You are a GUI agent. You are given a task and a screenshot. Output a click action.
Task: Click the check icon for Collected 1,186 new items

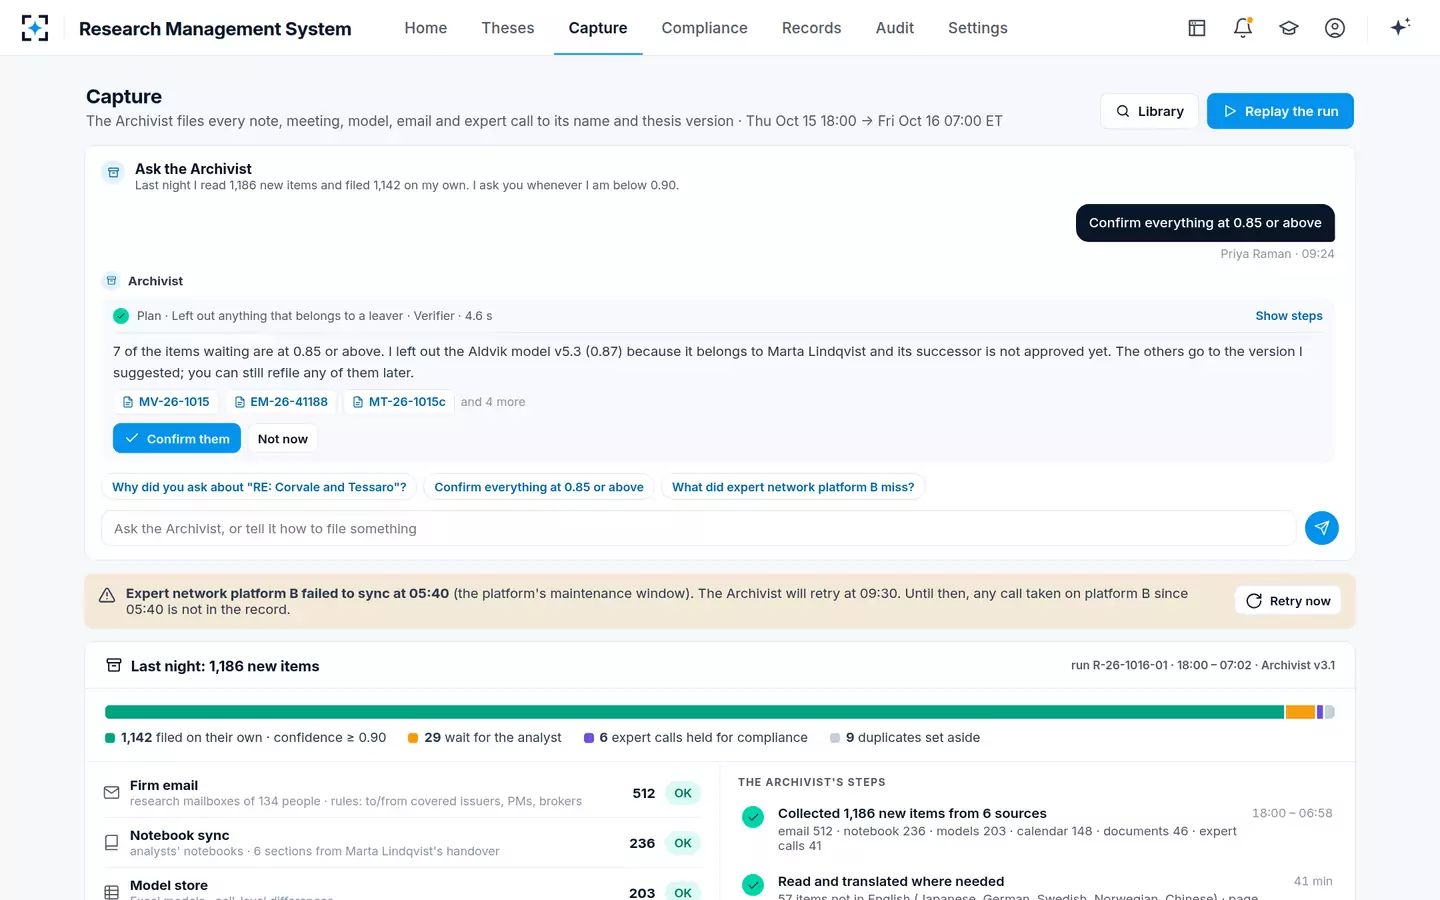click(x=753, y=817)
